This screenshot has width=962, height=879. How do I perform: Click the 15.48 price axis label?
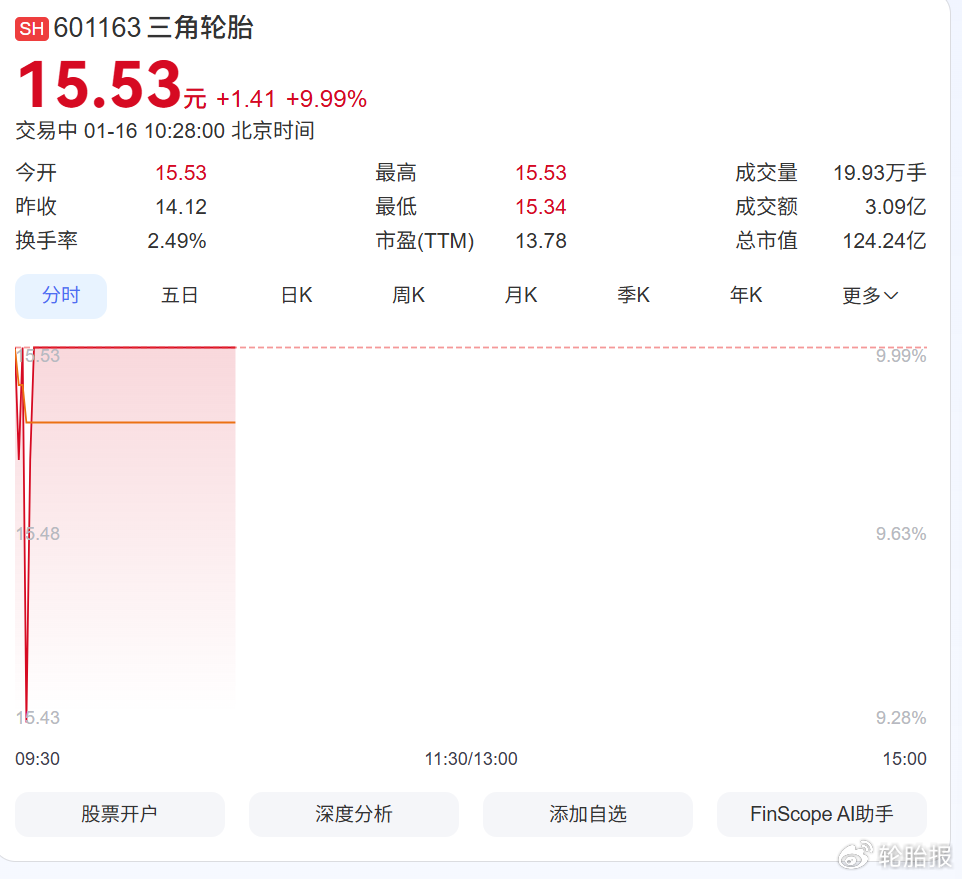[x=38, y=534]
